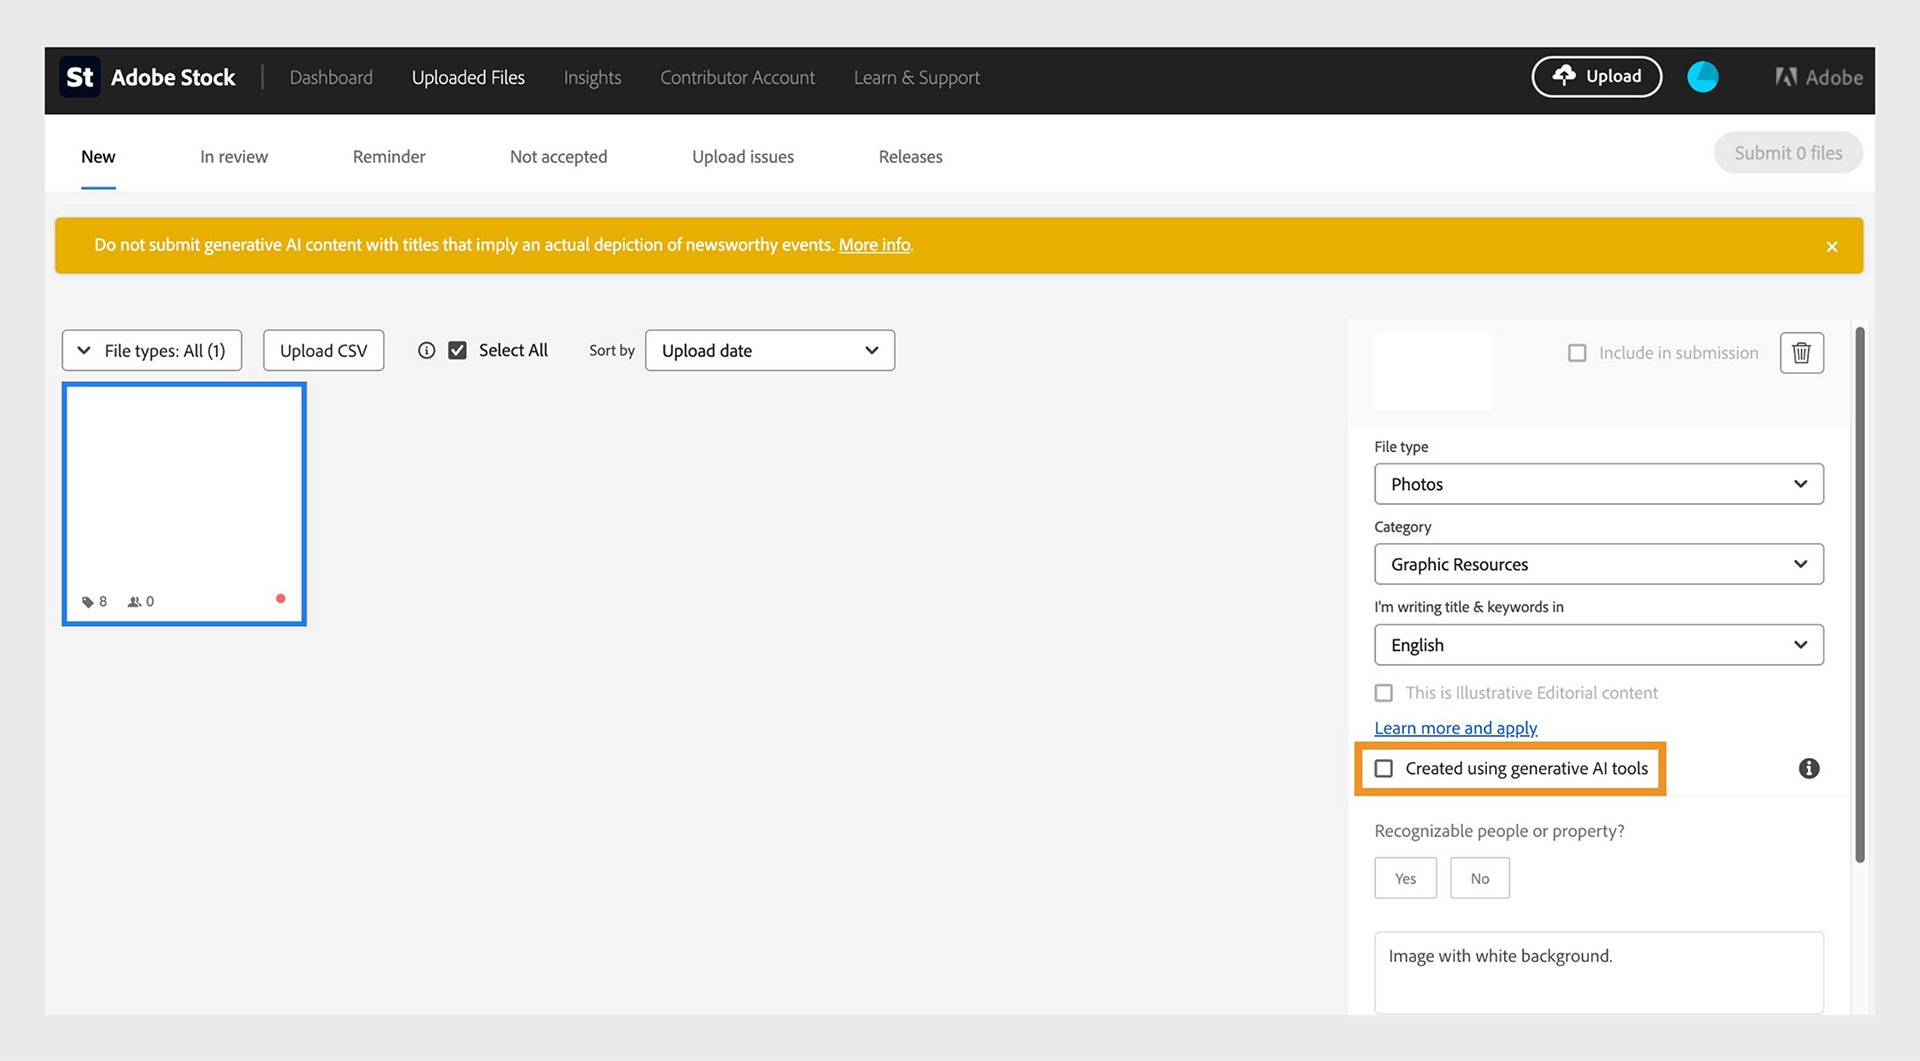The height and width of the screenshot is (1061, 1920).
Task: Follow the Learn more and apply link
Action: (x=1455, y=729)
